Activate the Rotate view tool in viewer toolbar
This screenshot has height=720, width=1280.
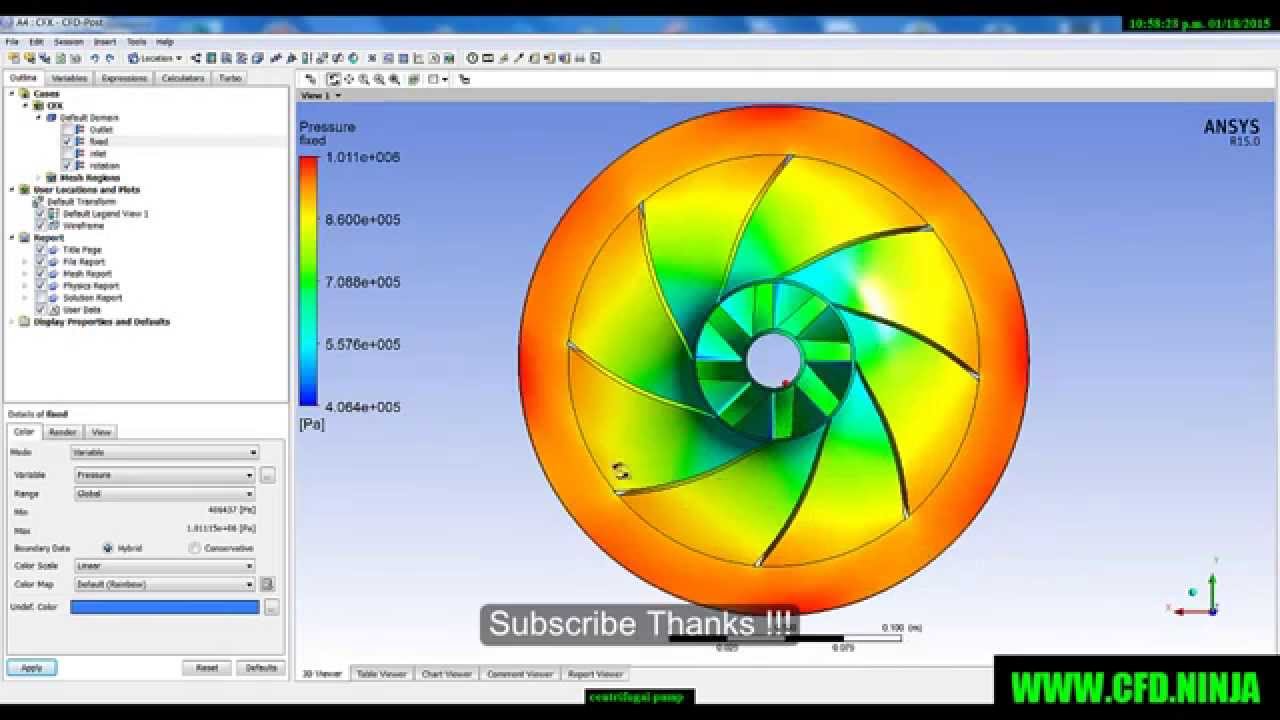tap(333, 79)
